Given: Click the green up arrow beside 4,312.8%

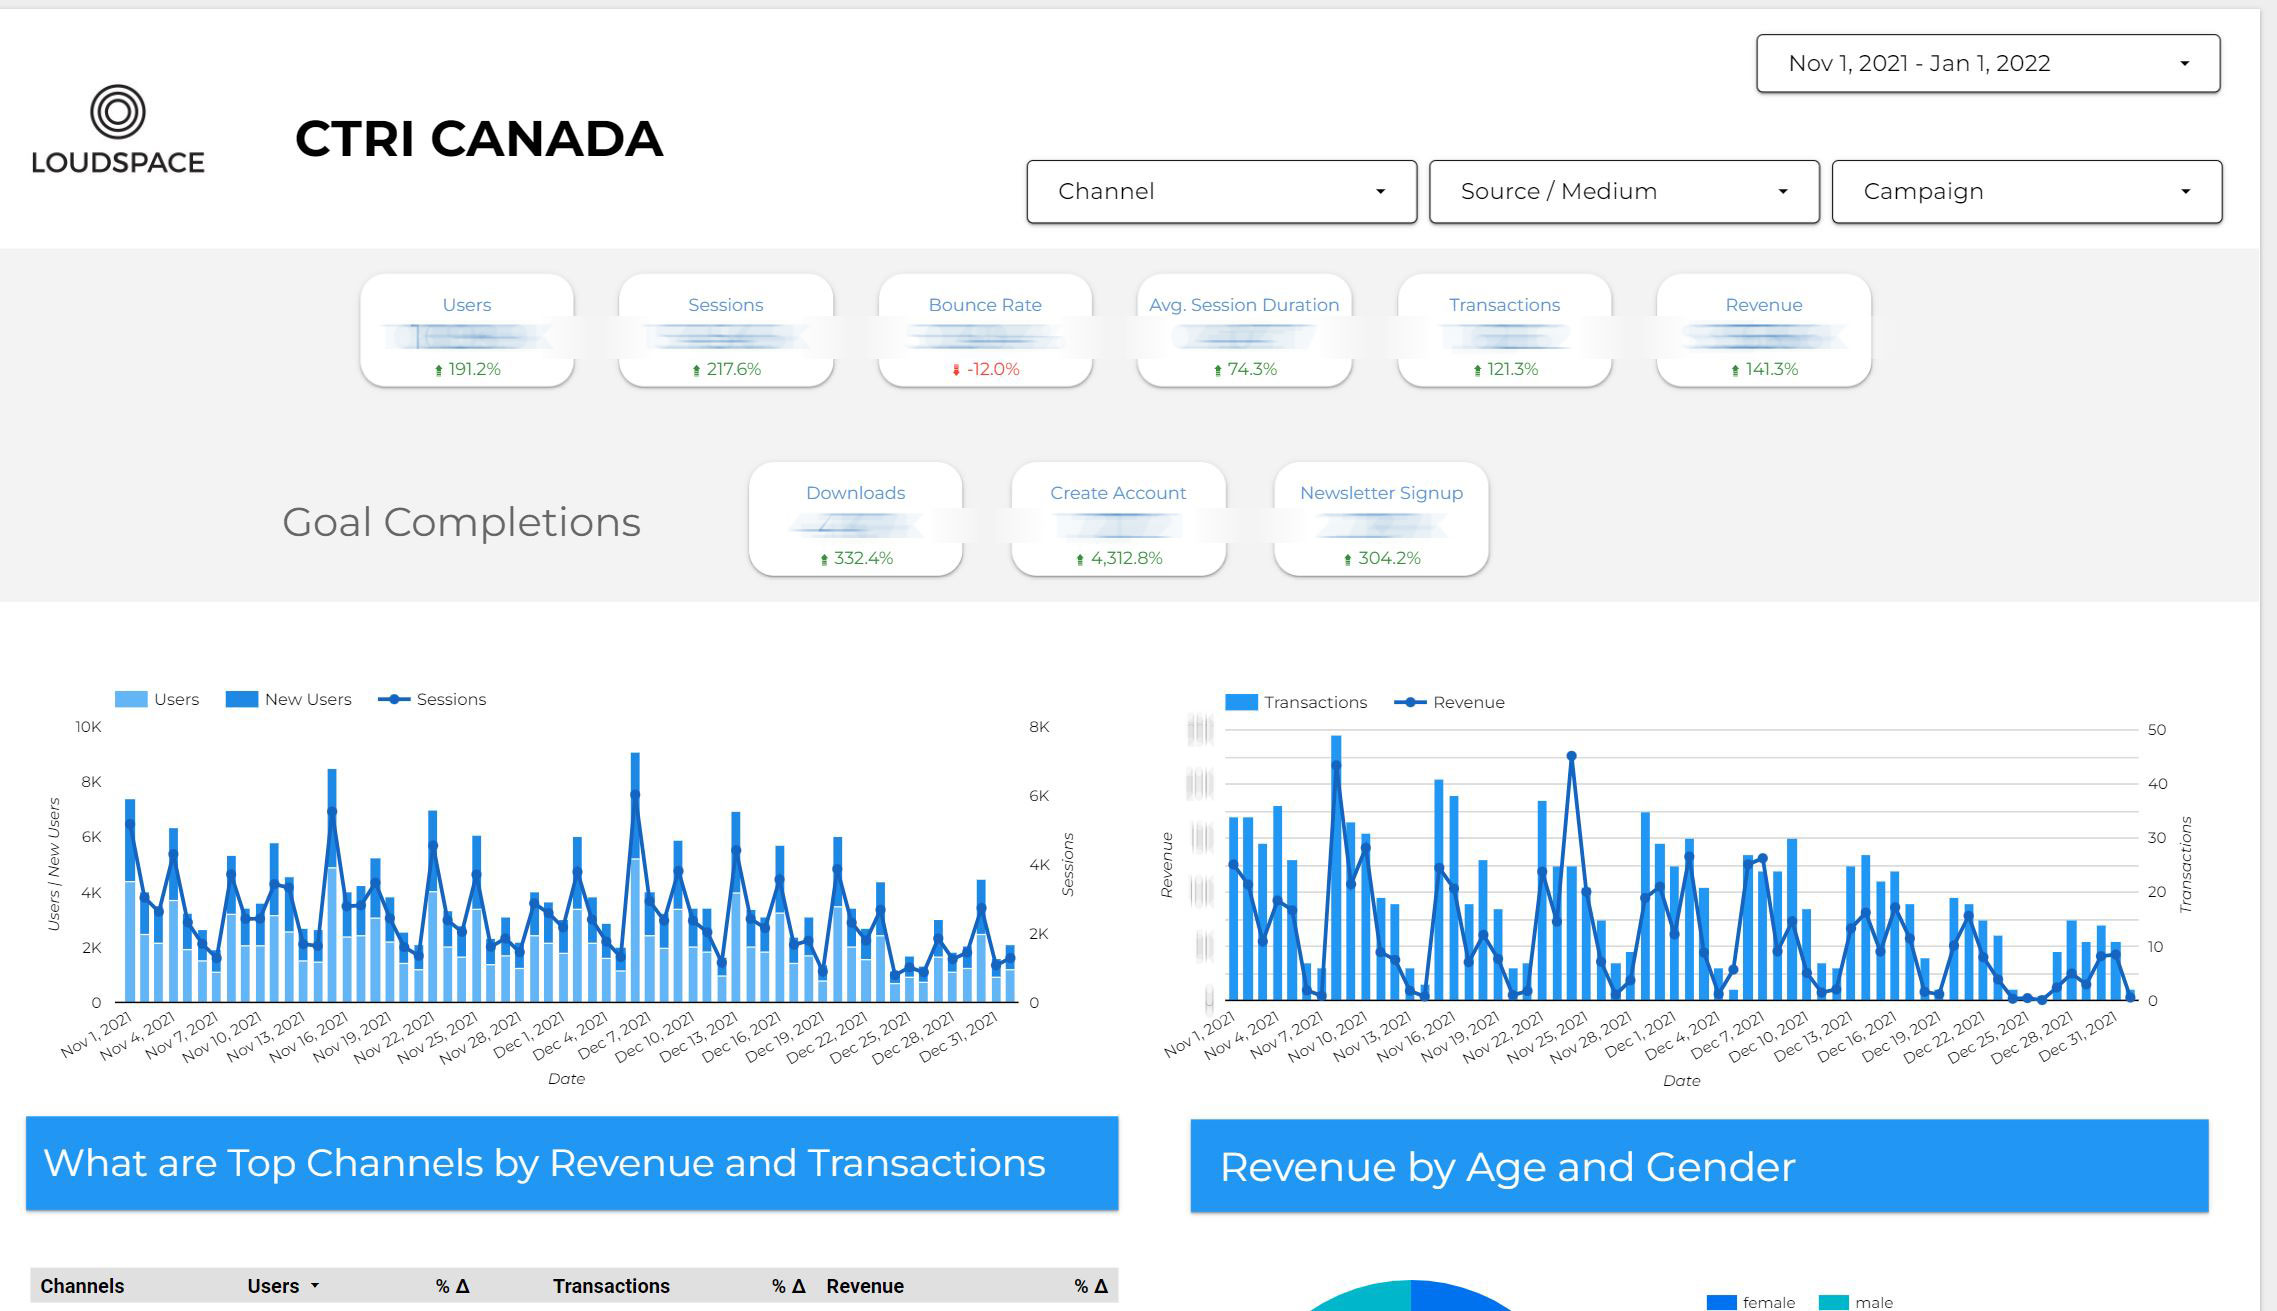Looking at the screenshot, I should [1080, 559].
